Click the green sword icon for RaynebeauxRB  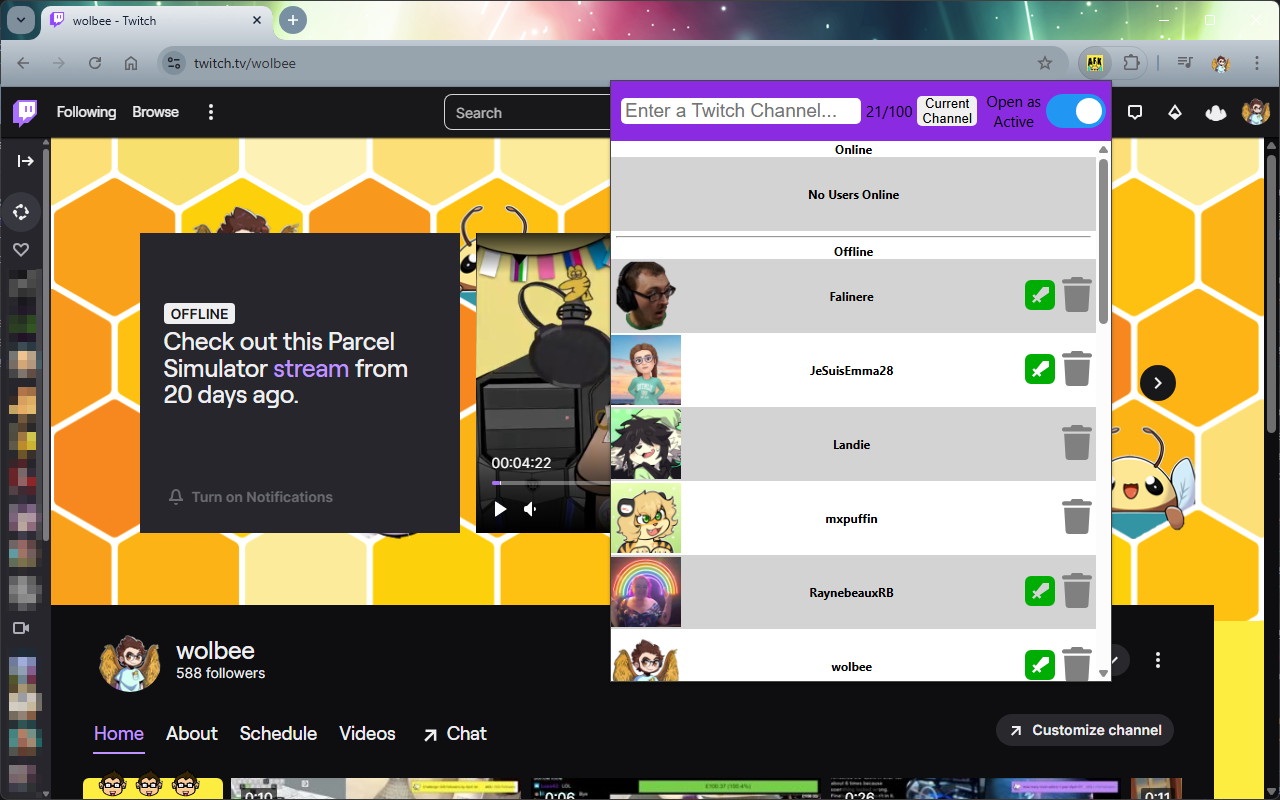pyautogui.click(x=1040, y=591)
